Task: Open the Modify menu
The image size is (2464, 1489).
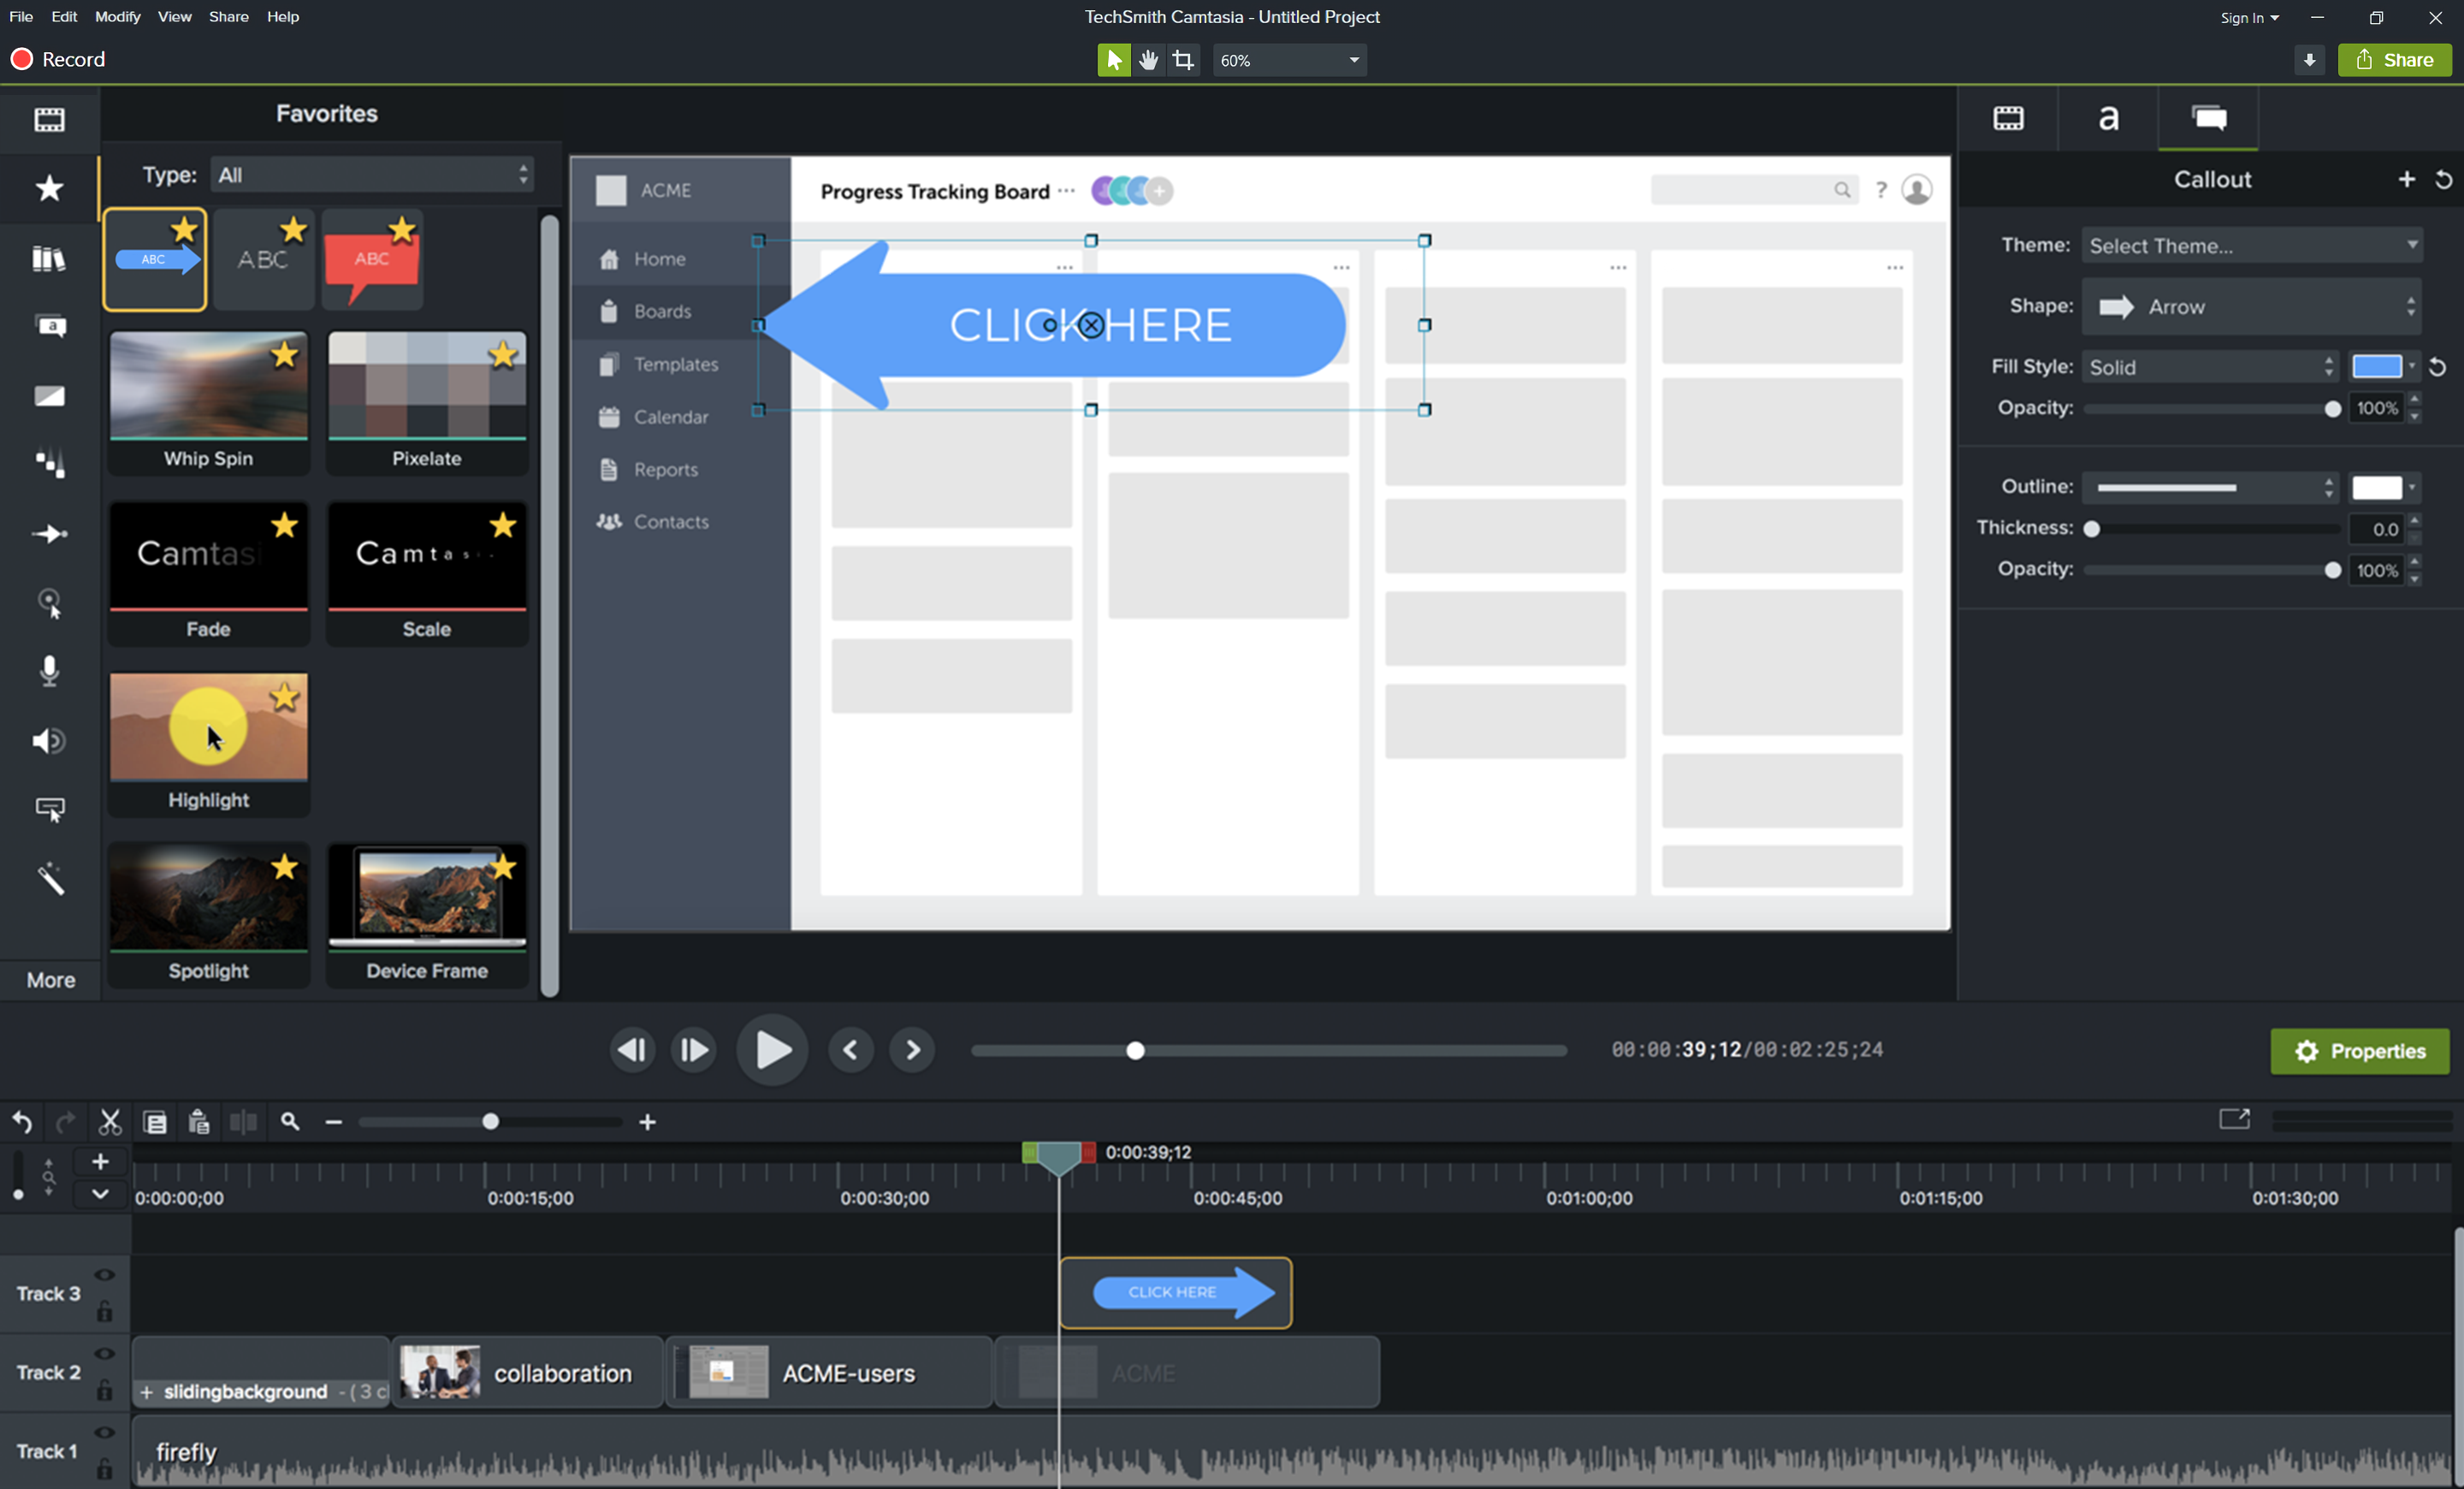Action: point(117,16)
